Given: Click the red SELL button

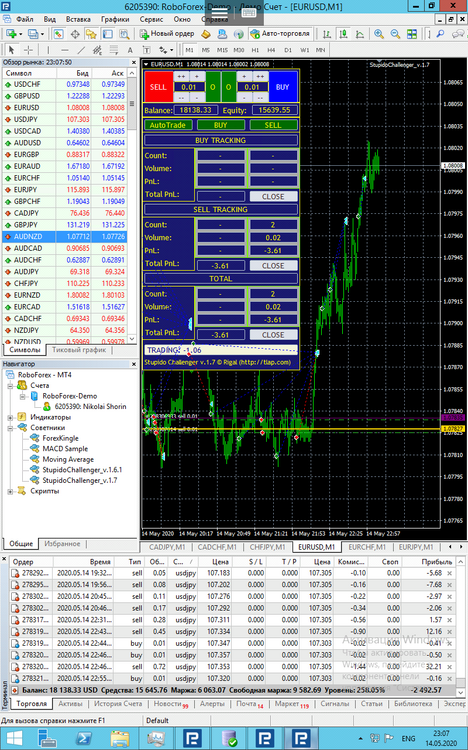Looking at the screenshot, I should [158, 87].
